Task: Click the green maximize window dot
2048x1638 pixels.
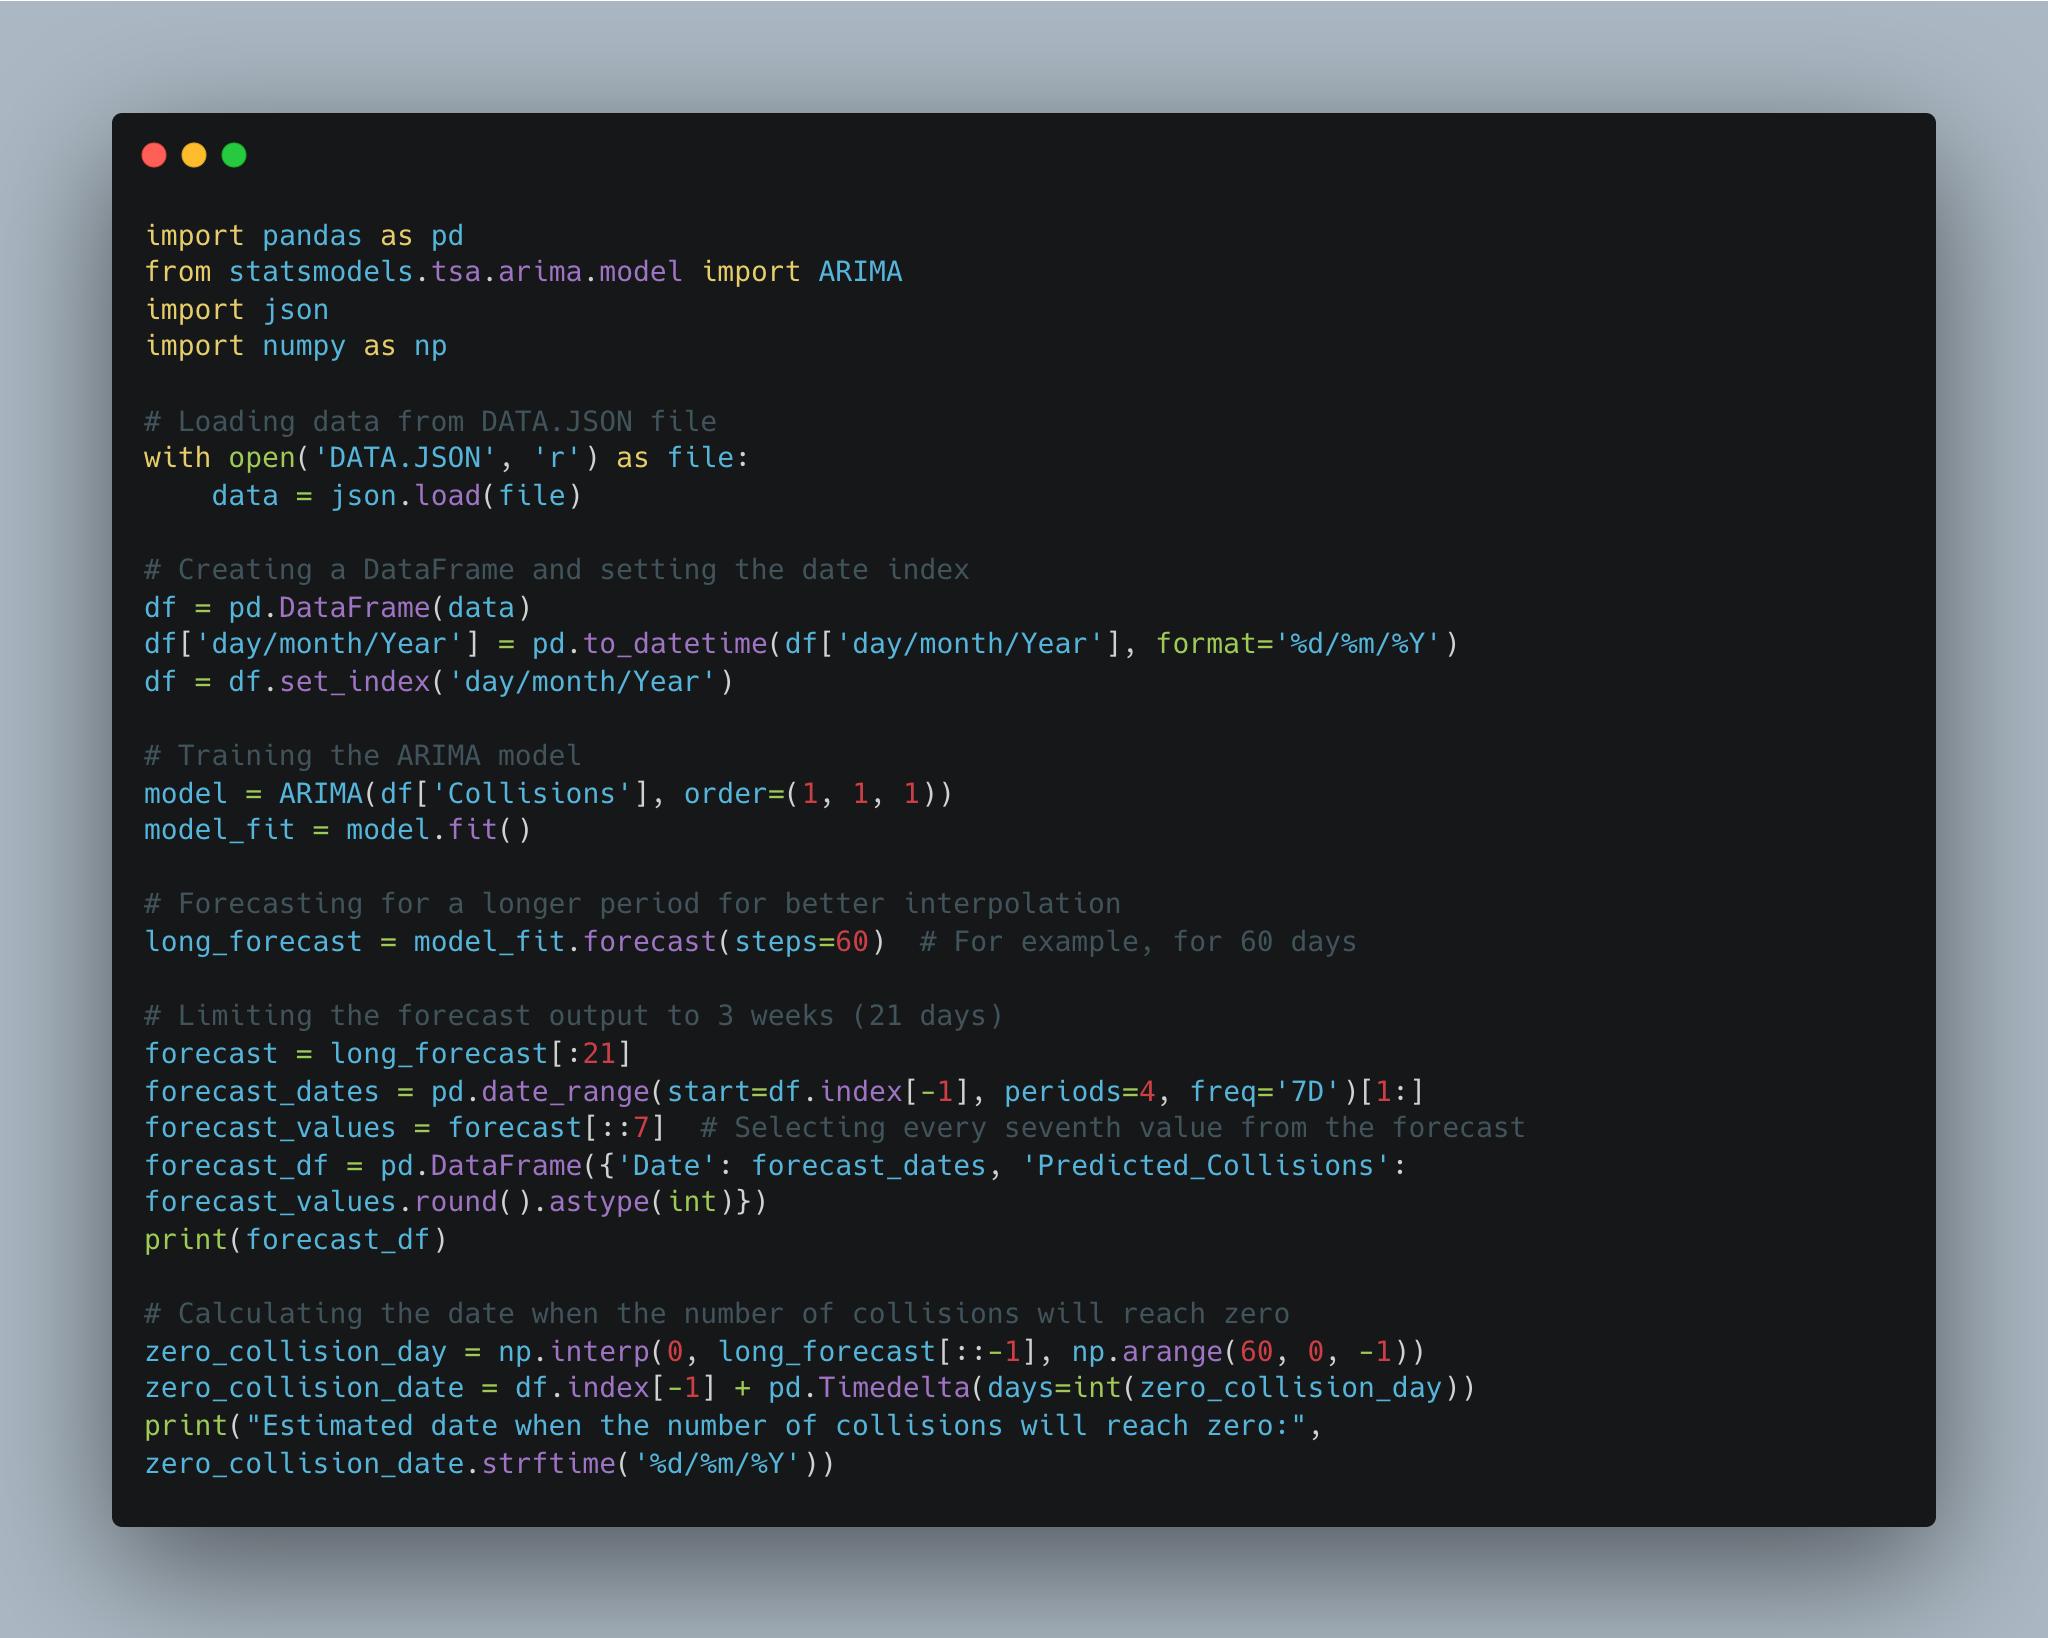Action: (234, 155)
